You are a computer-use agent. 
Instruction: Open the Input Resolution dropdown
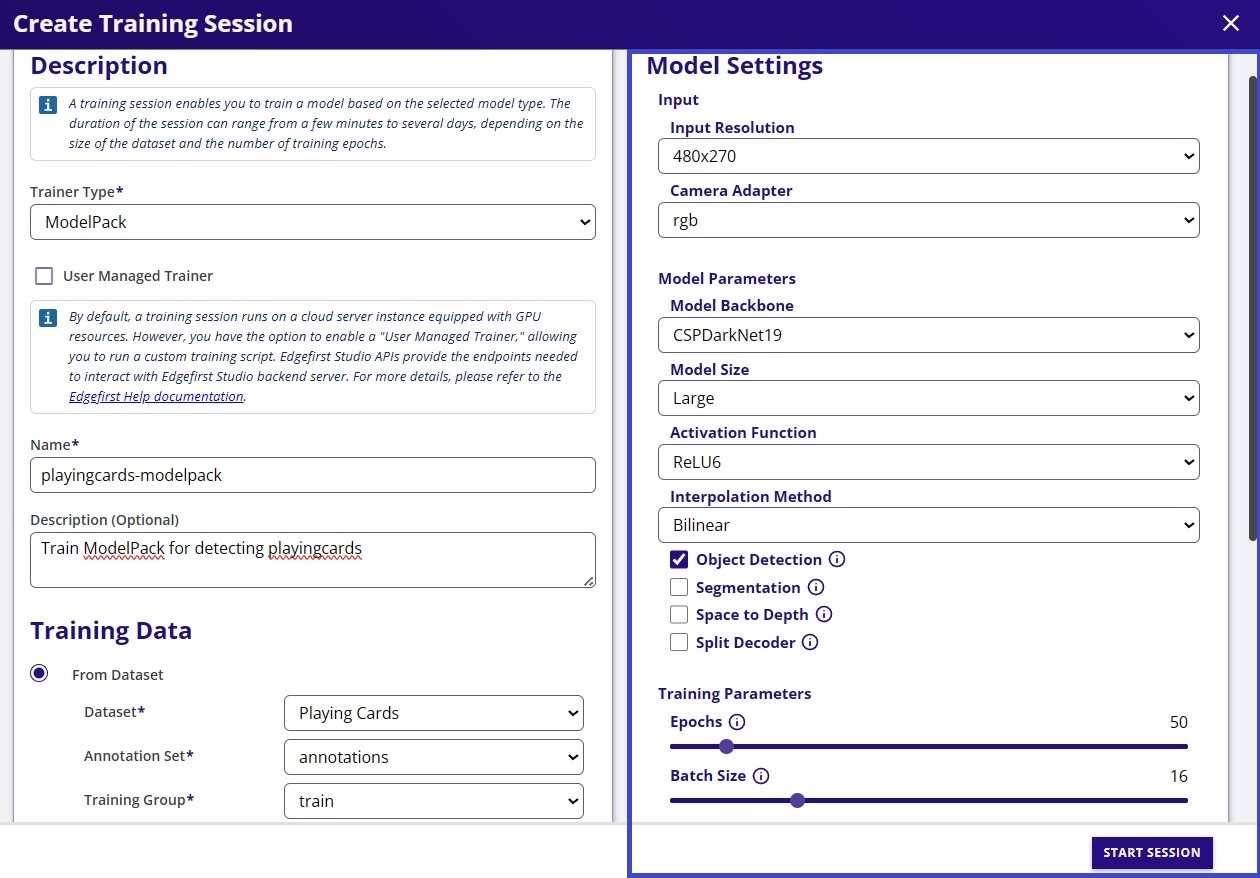tap(928, 156)
